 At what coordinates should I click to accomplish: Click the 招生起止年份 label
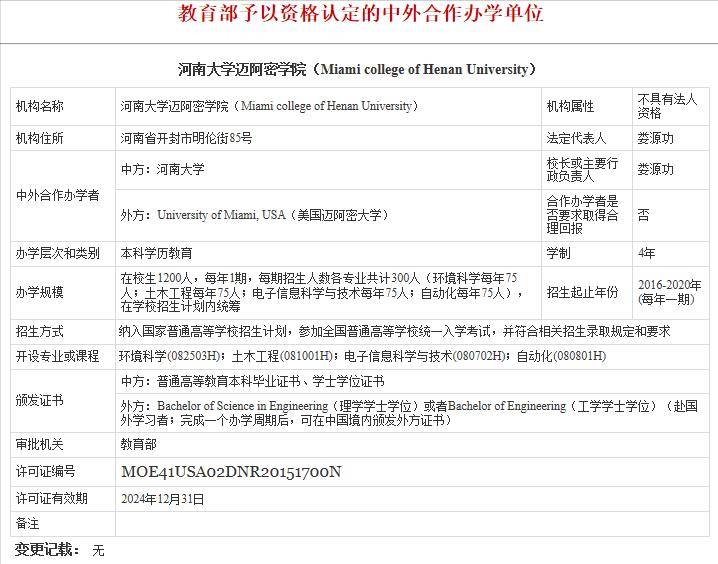582,292
